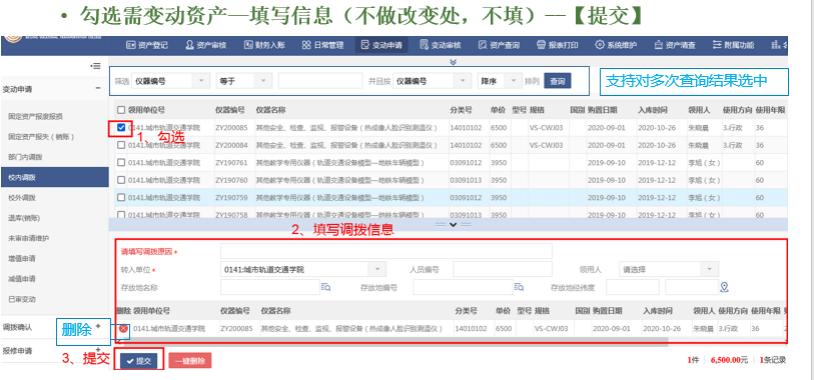
Task: Toggle the select-all header checkbox
Action: point(121,110)
